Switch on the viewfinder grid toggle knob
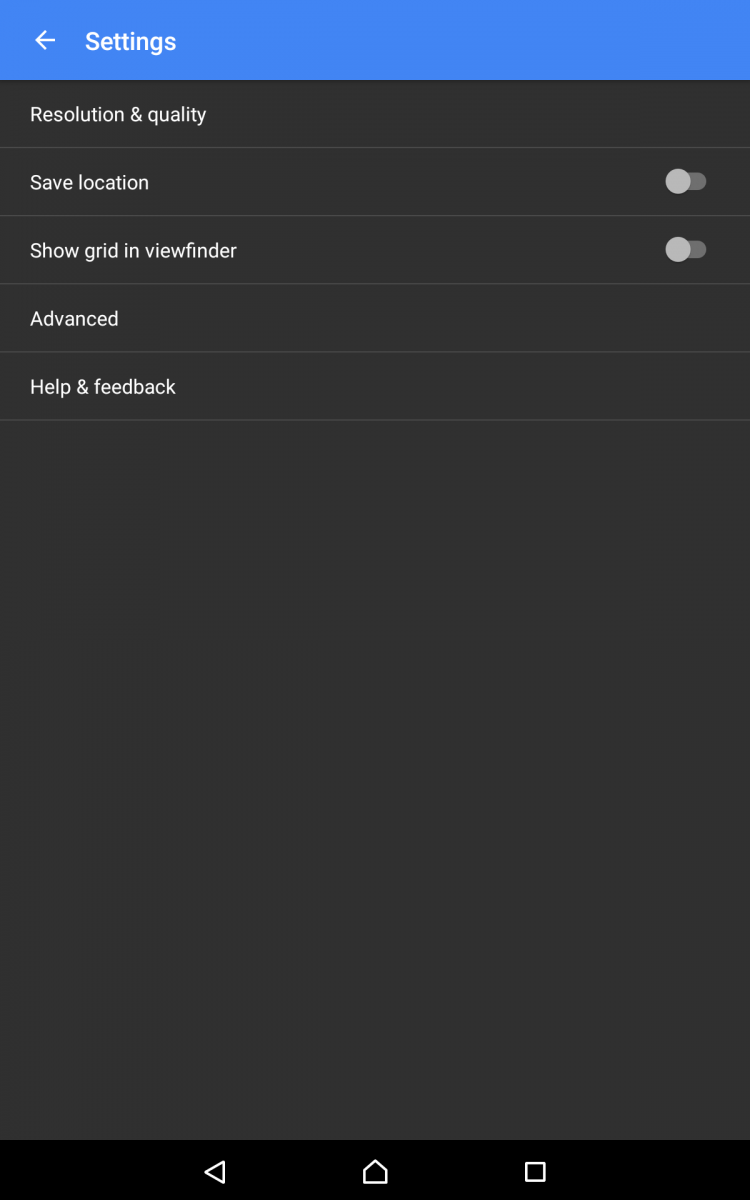The image size is (750, 1200). pyautogui.click(x=678, y=249)
